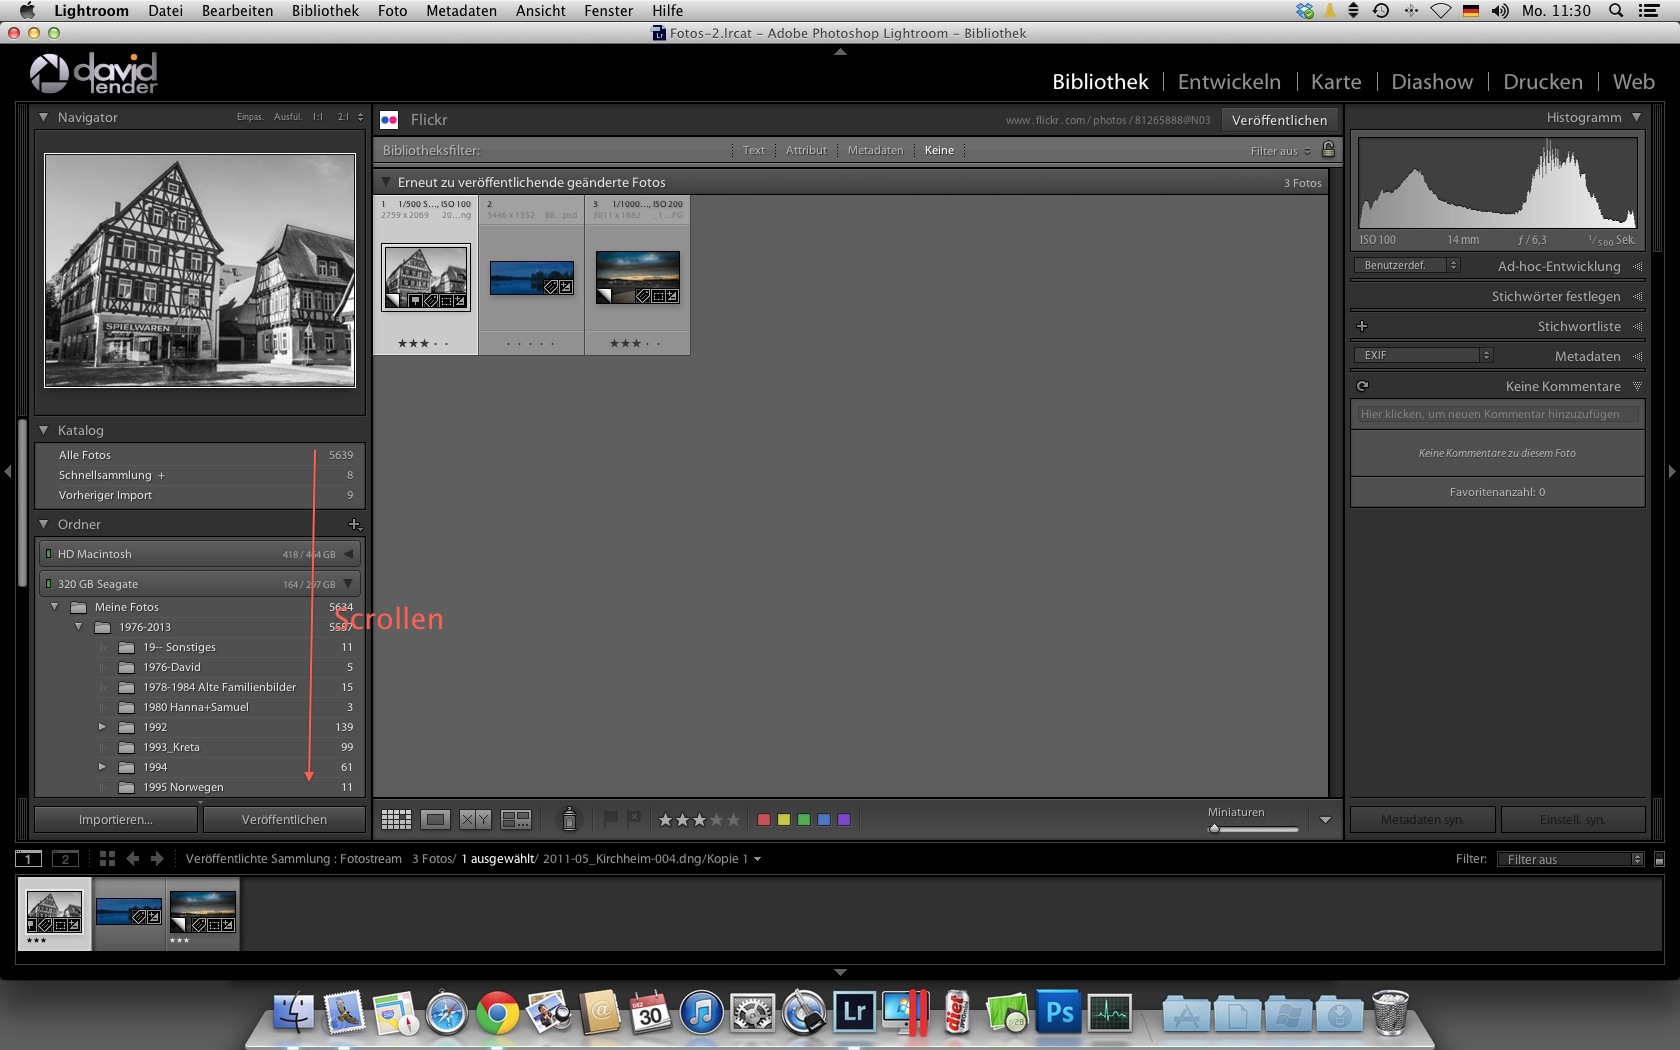1680x1050 pixels.
Task: Apply the red color label
Action: coord(764,820)
